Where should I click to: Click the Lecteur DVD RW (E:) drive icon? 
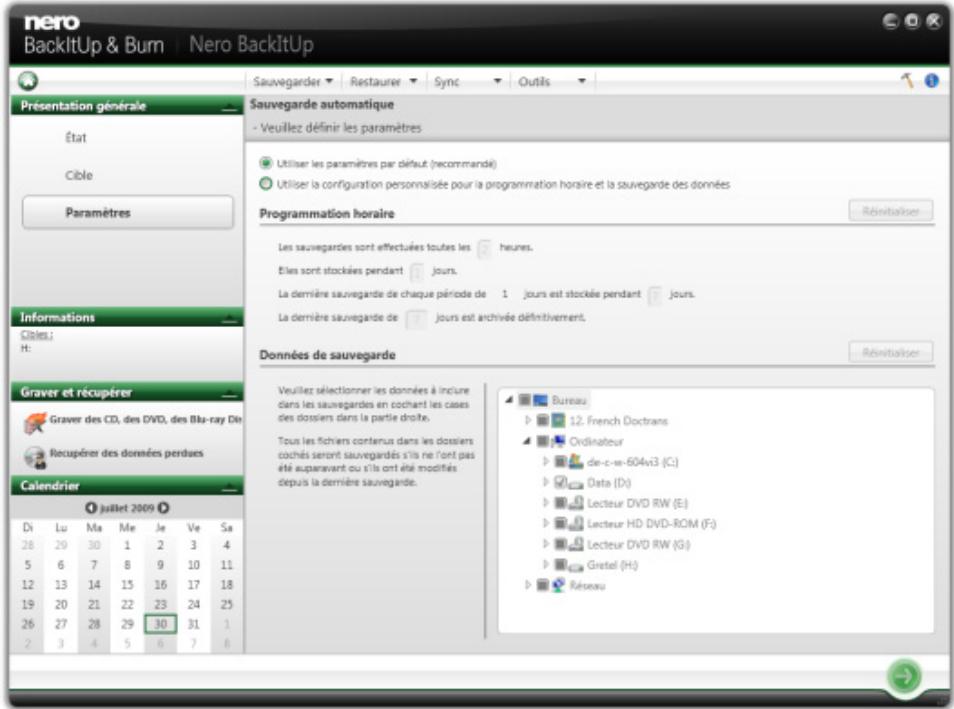(x=576, y=503)
